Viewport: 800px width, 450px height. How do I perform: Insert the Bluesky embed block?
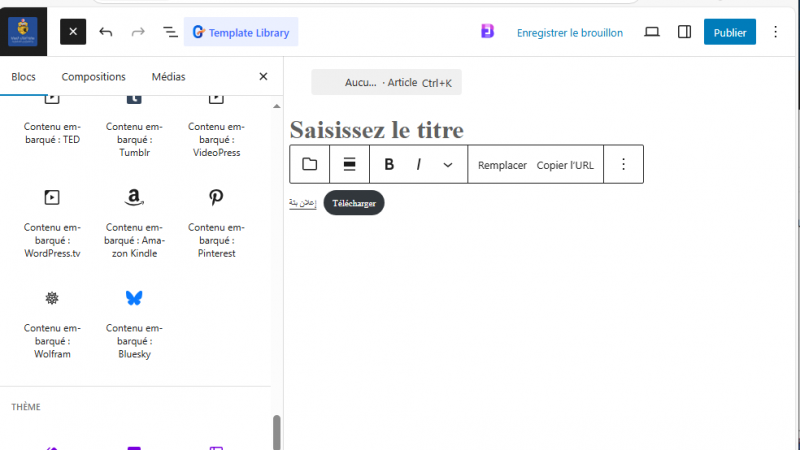point(134,324)
